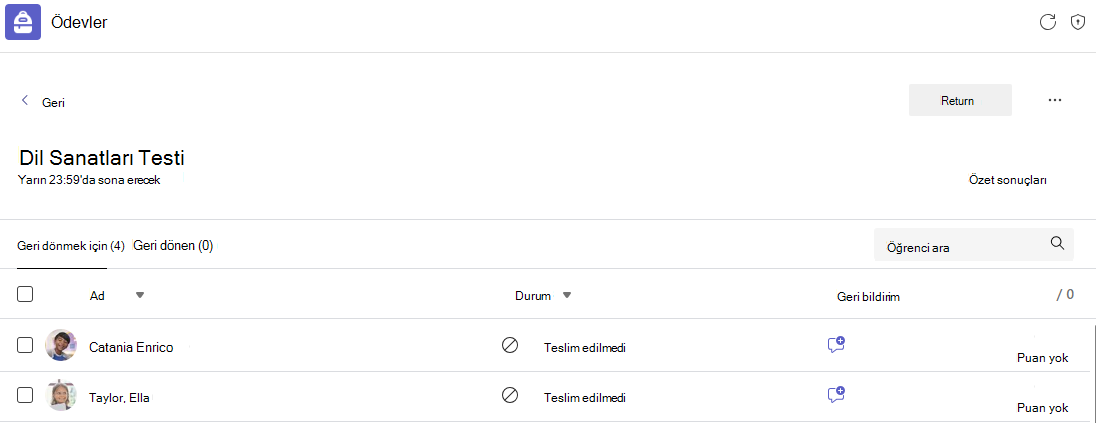
Task: Open the shield privacy icon
Action: 1078,22
